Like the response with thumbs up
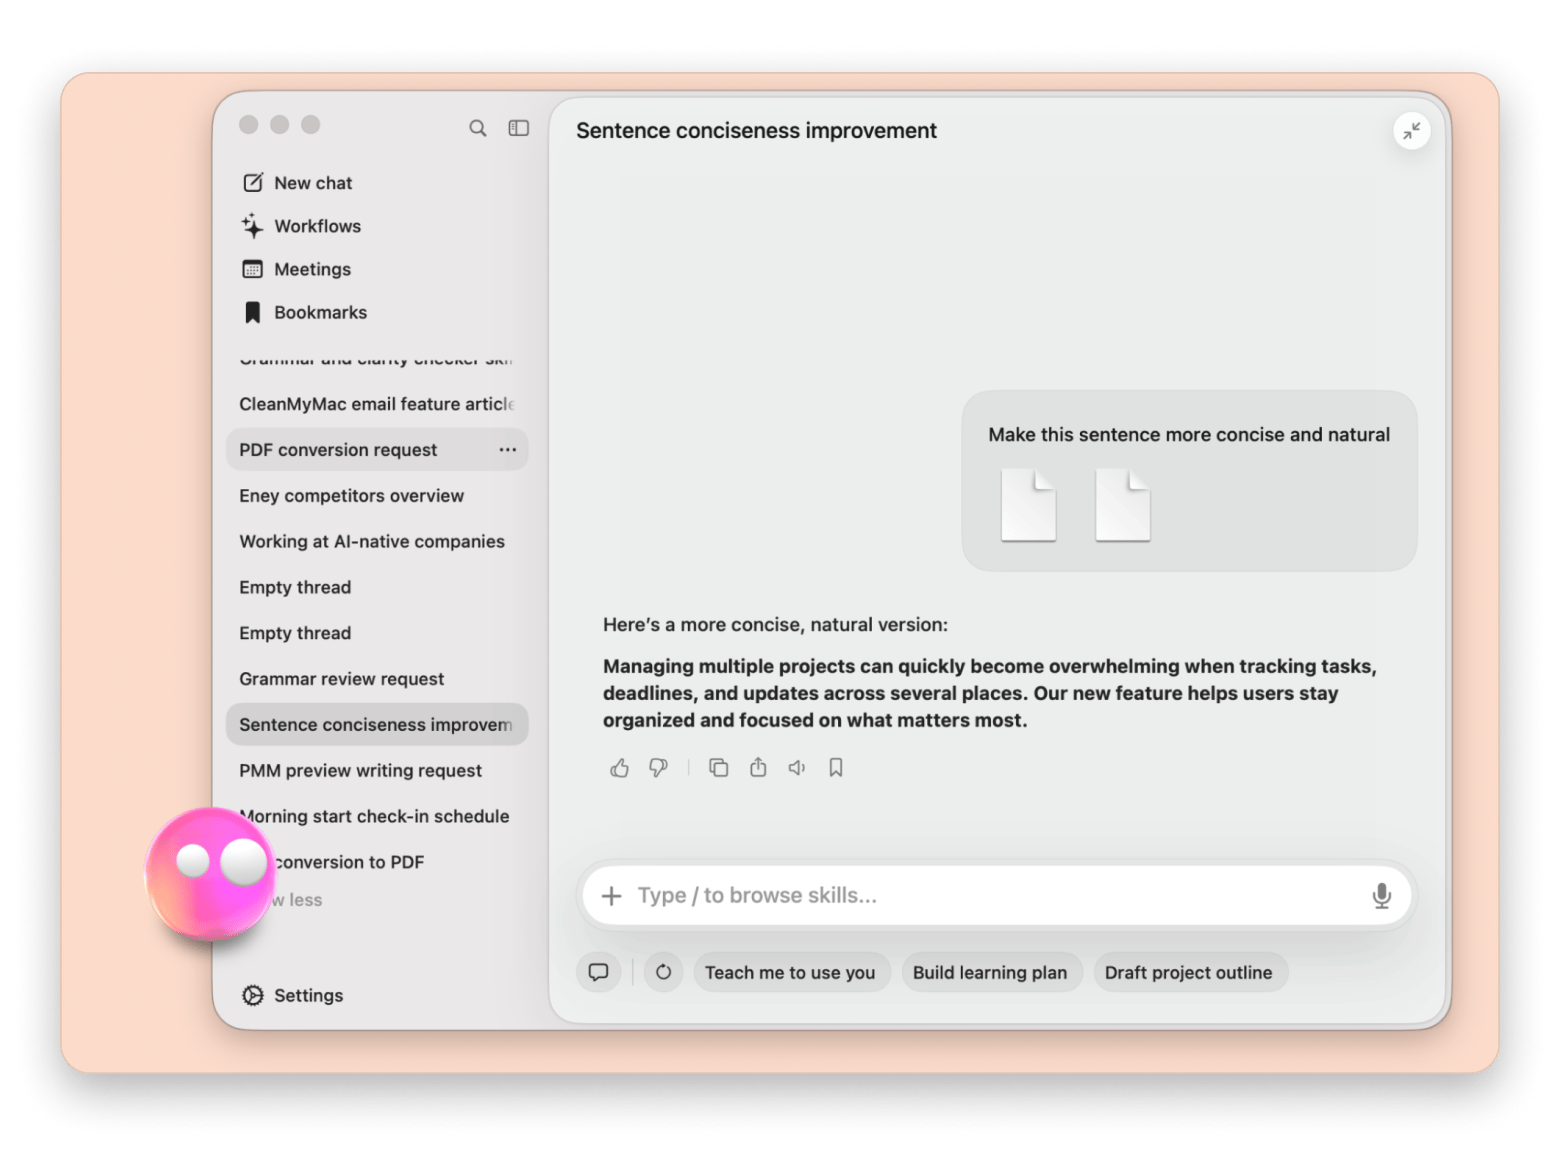This screenshot has width=1560, height=1158. (619, 768)
